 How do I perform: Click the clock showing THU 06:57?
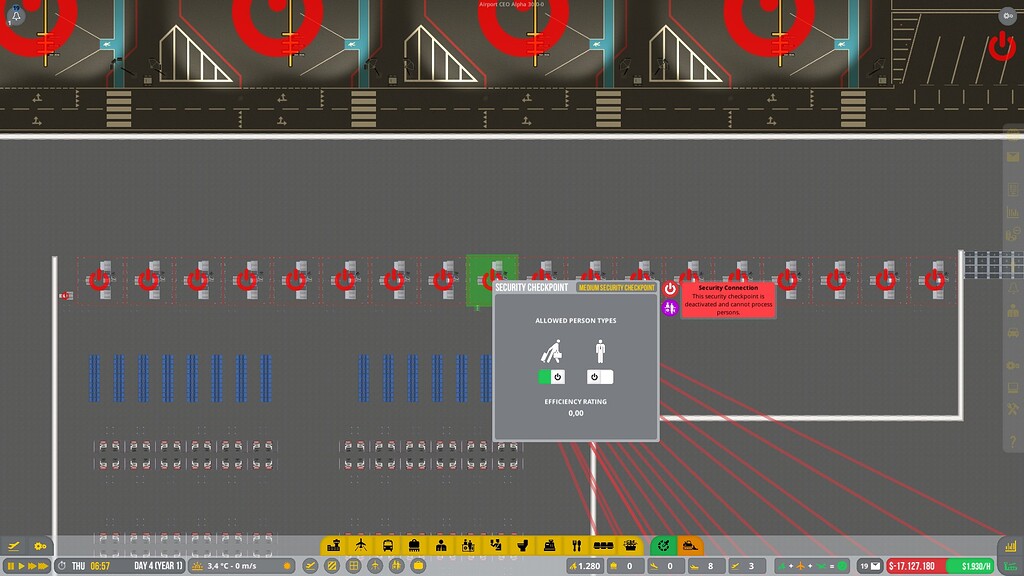pyautogui.click(x=91, y=566)
